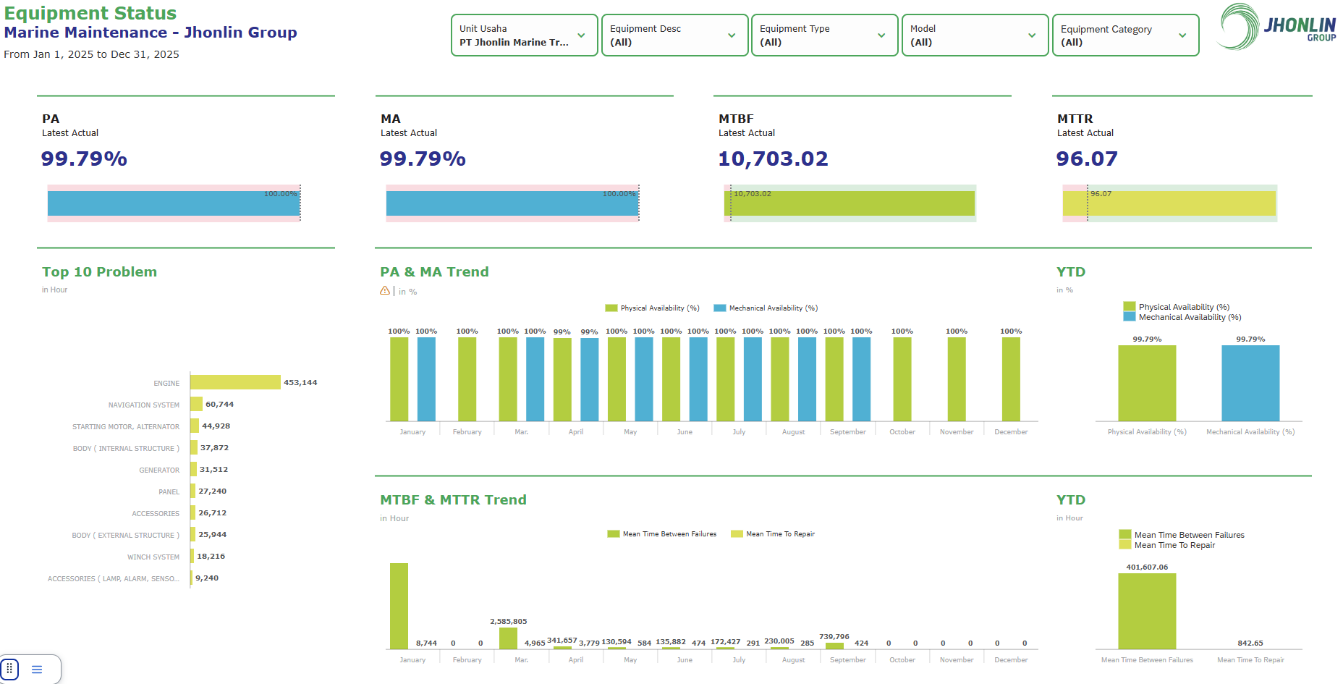Open the Equipment Type filter
The image size is (1343, 684).
(825, 35)
